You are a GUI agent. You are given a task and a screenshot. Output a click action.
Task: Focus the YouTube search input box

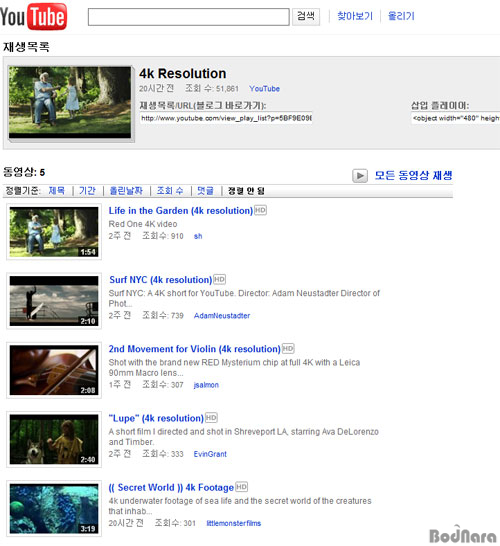pos(188,17)
